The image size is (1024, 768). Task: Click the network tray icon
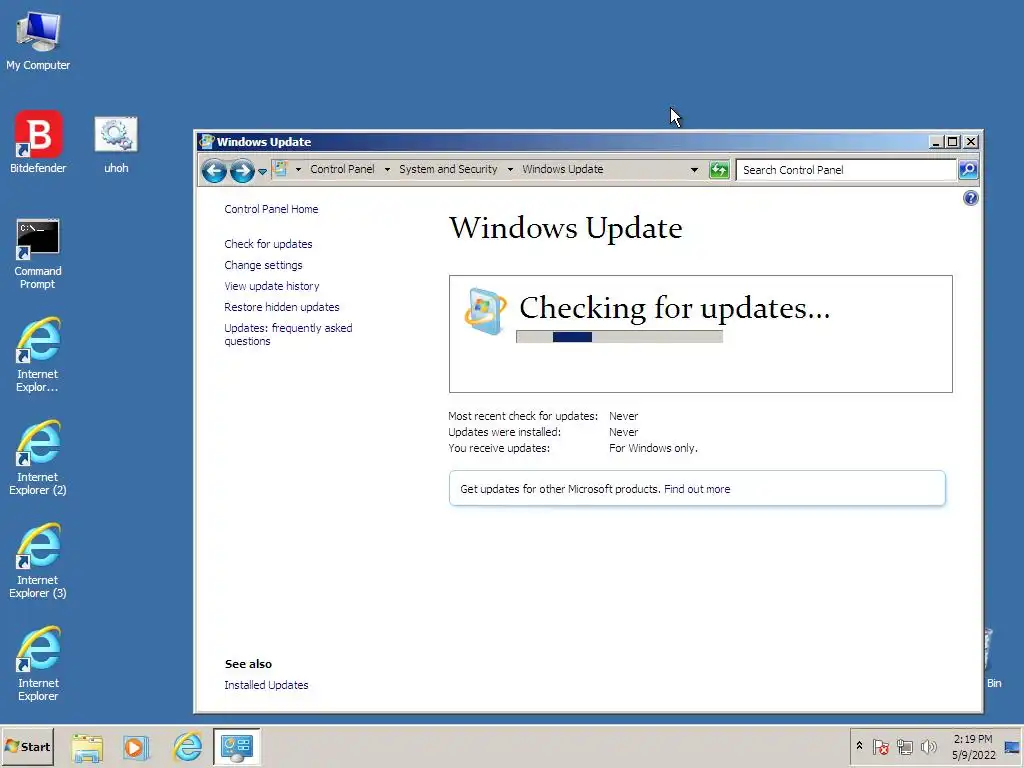click(x=904, y=746)
